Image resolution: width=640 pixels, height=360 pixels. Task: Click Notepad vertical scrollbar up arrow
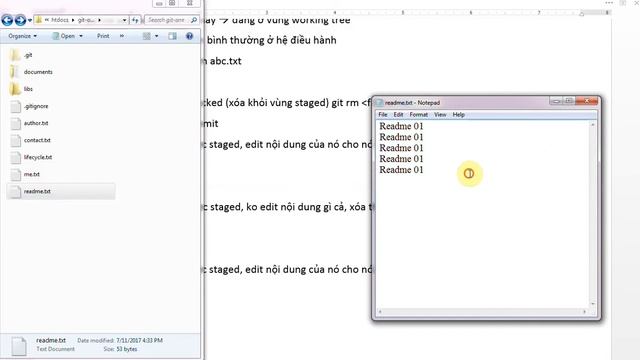click(x=593, y=124)
